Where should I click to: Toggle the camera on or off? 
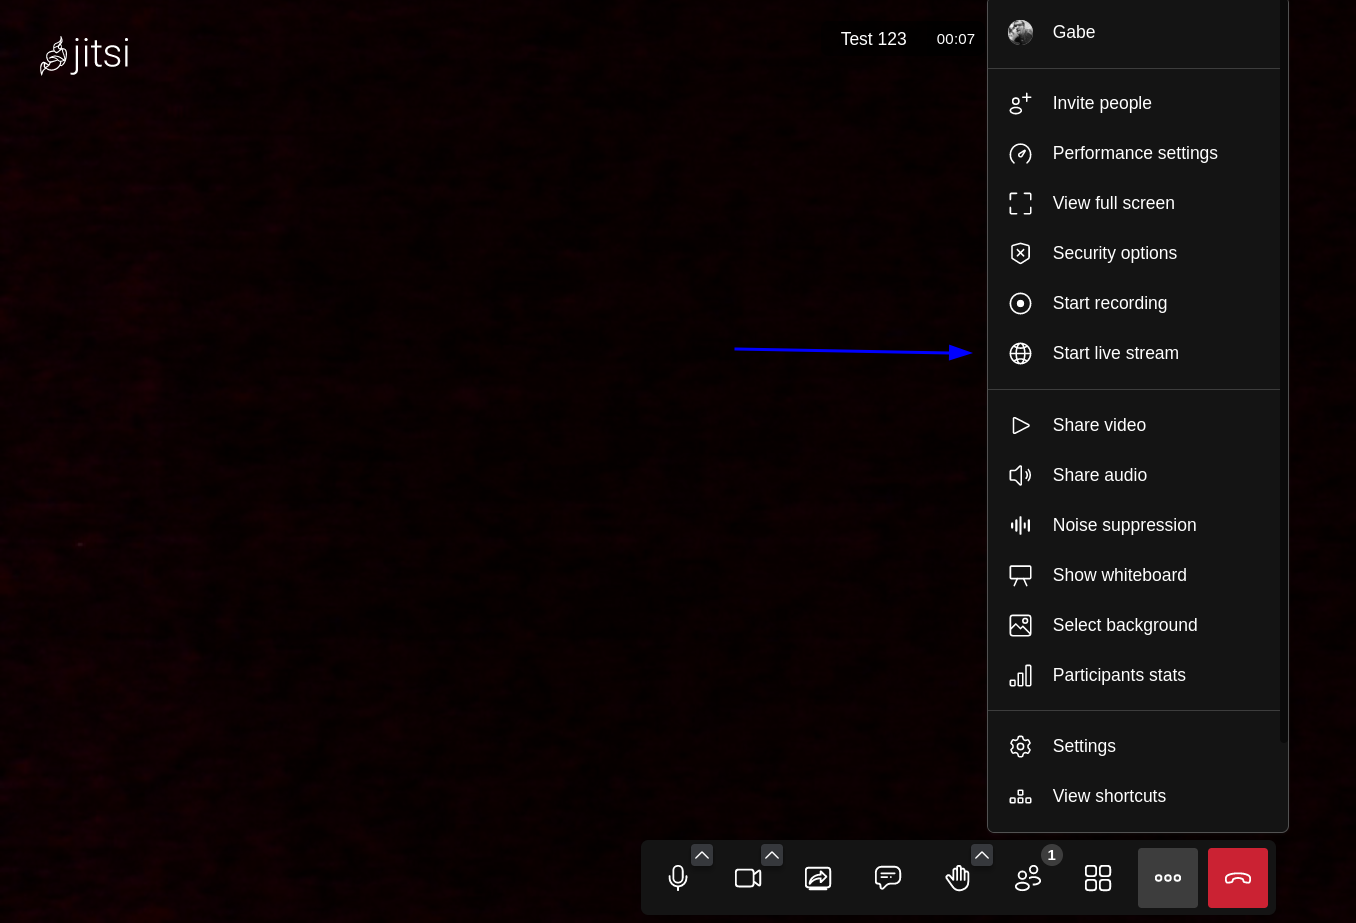coord(748,878)
